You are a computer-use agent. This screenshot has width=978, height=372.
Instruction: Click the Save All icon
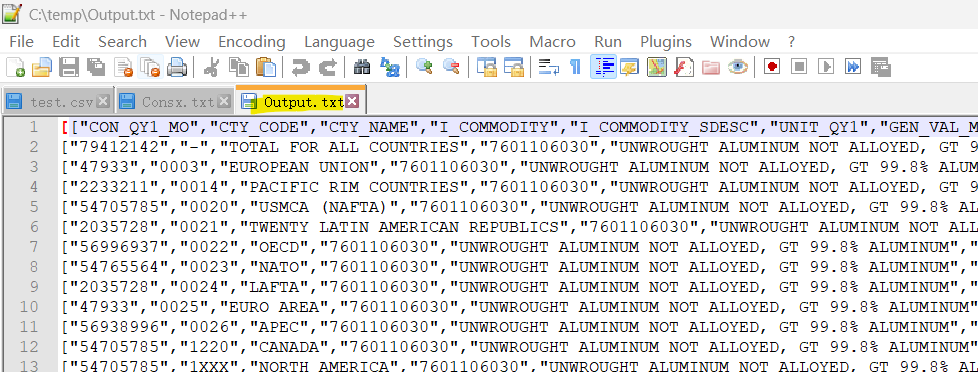coord(95,67)
